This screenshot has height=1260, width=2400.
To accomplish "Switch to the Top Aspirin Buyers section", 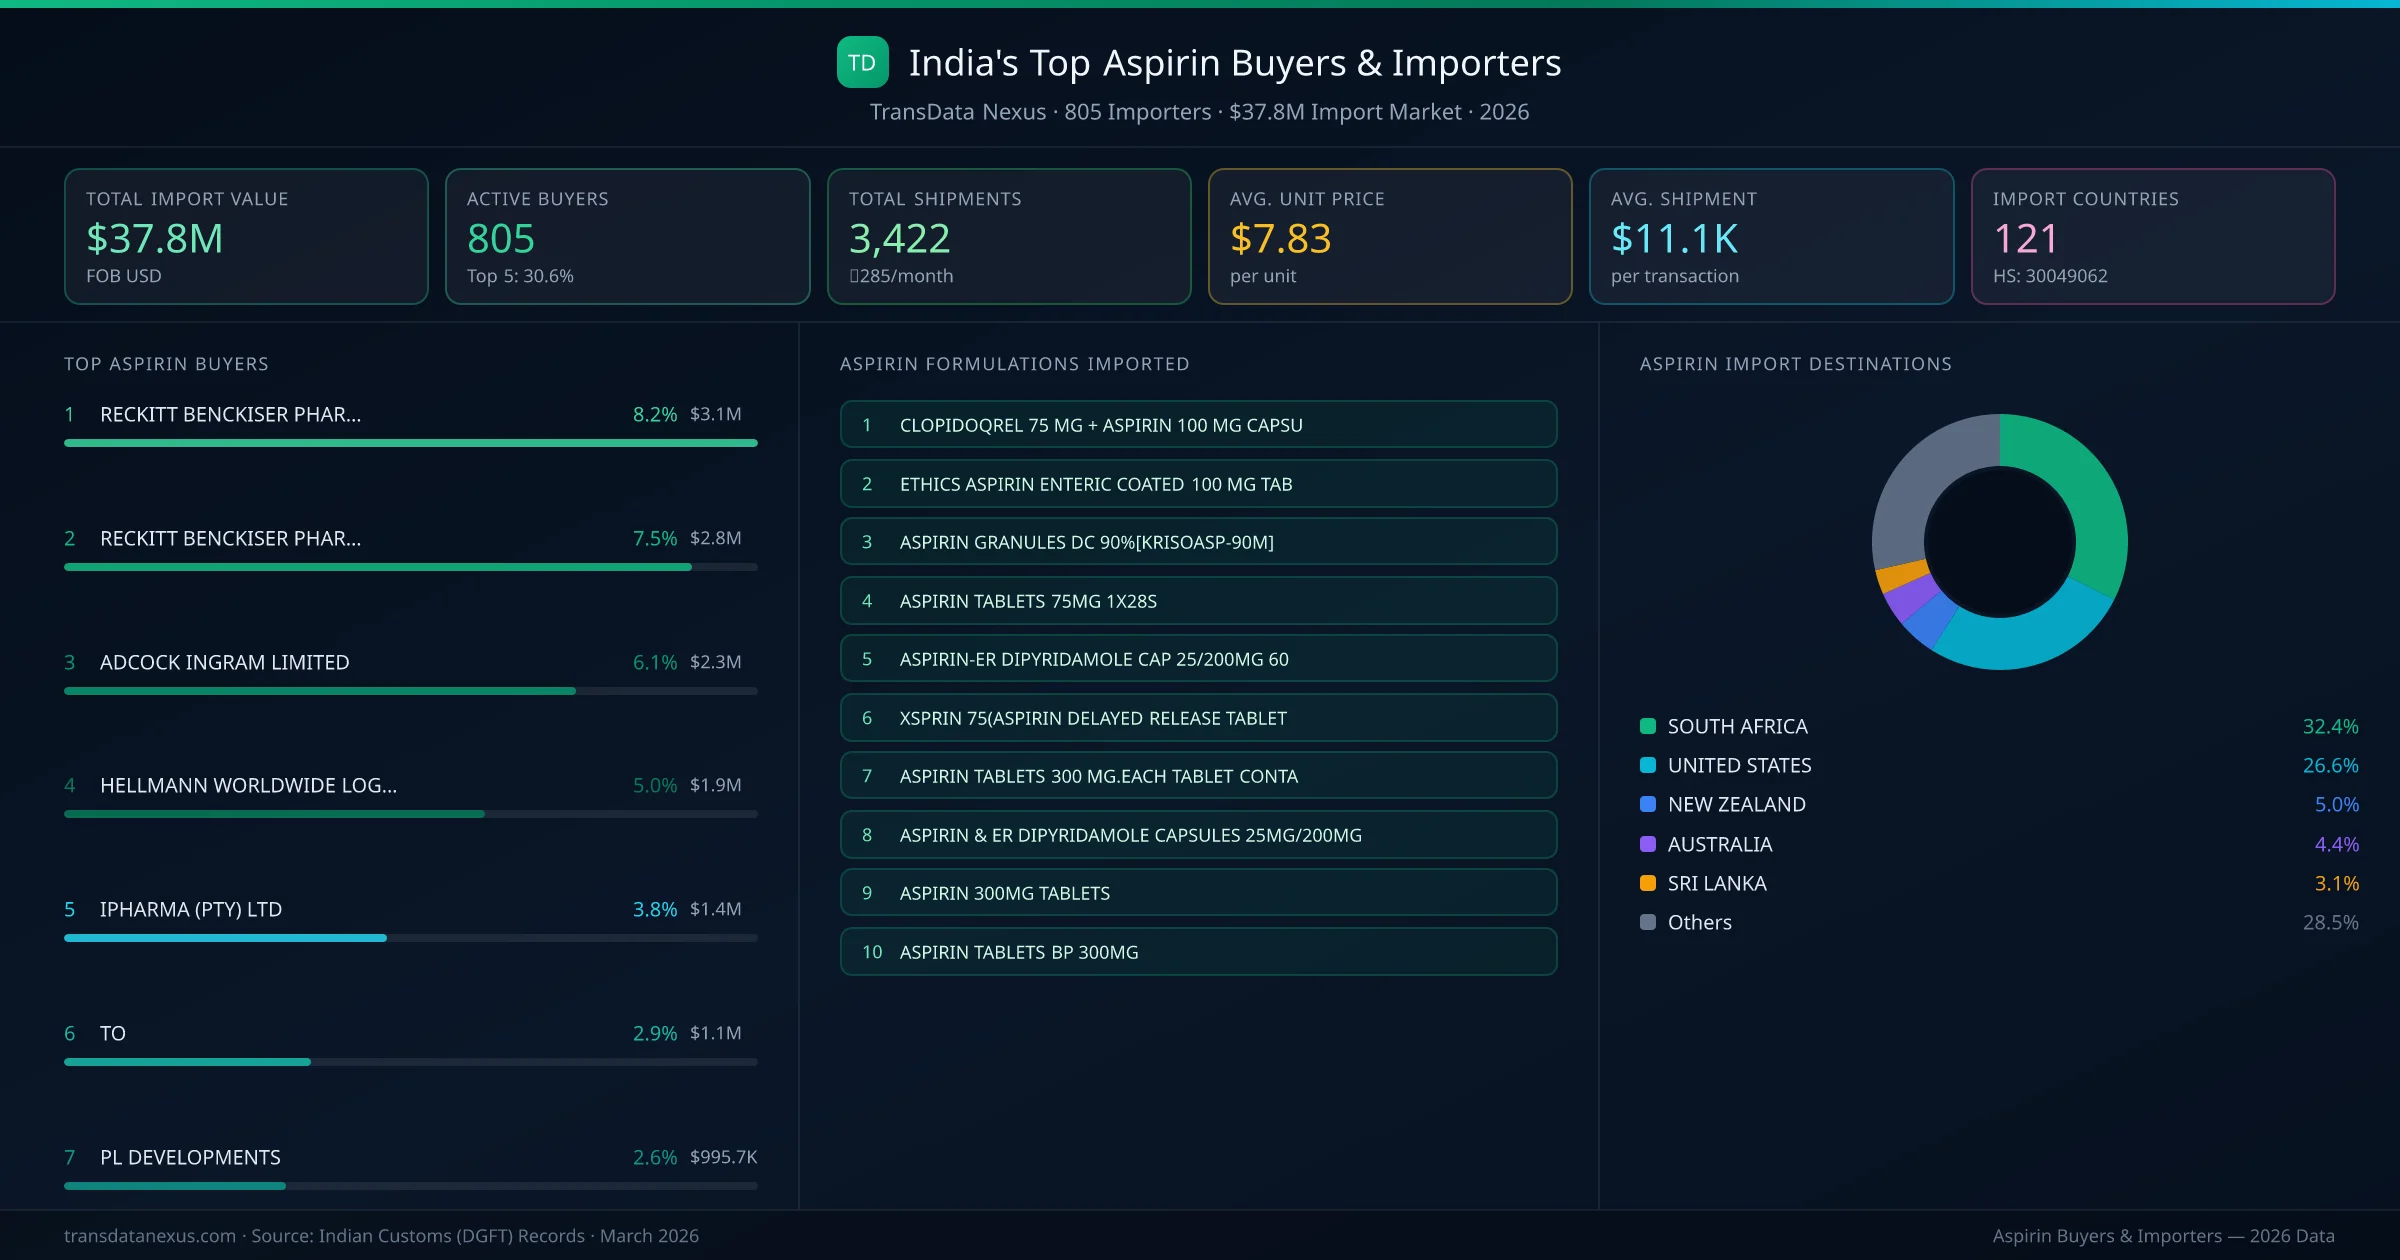I will 166,364.
